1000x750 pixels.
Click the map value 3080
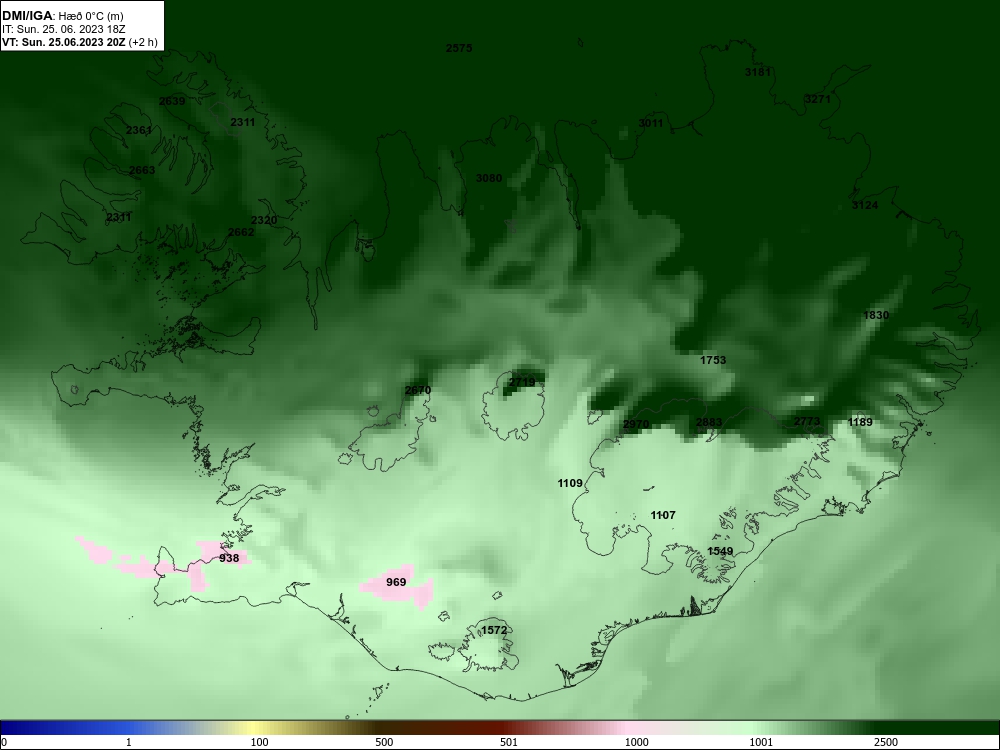coord(489,179)
